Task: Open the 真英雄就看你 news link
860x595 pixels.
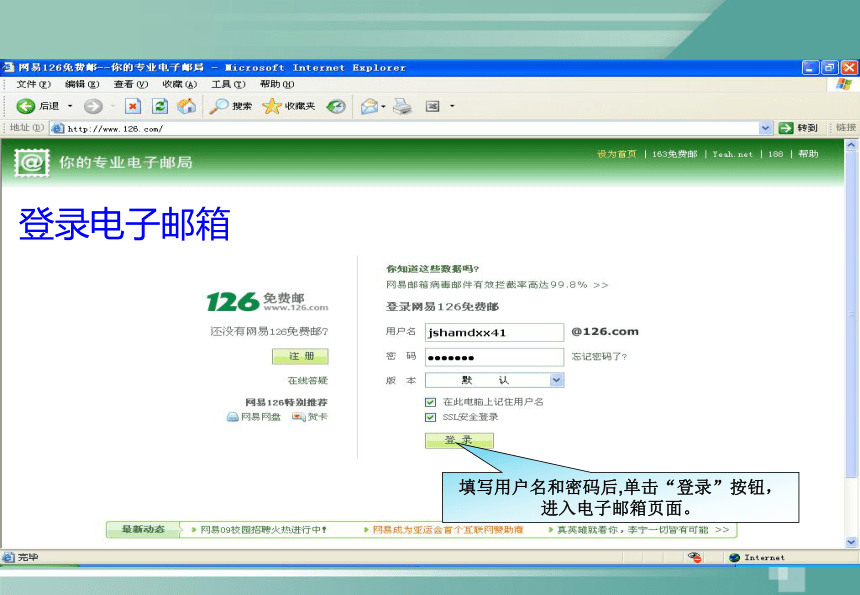Action: [x=632, y=530]
